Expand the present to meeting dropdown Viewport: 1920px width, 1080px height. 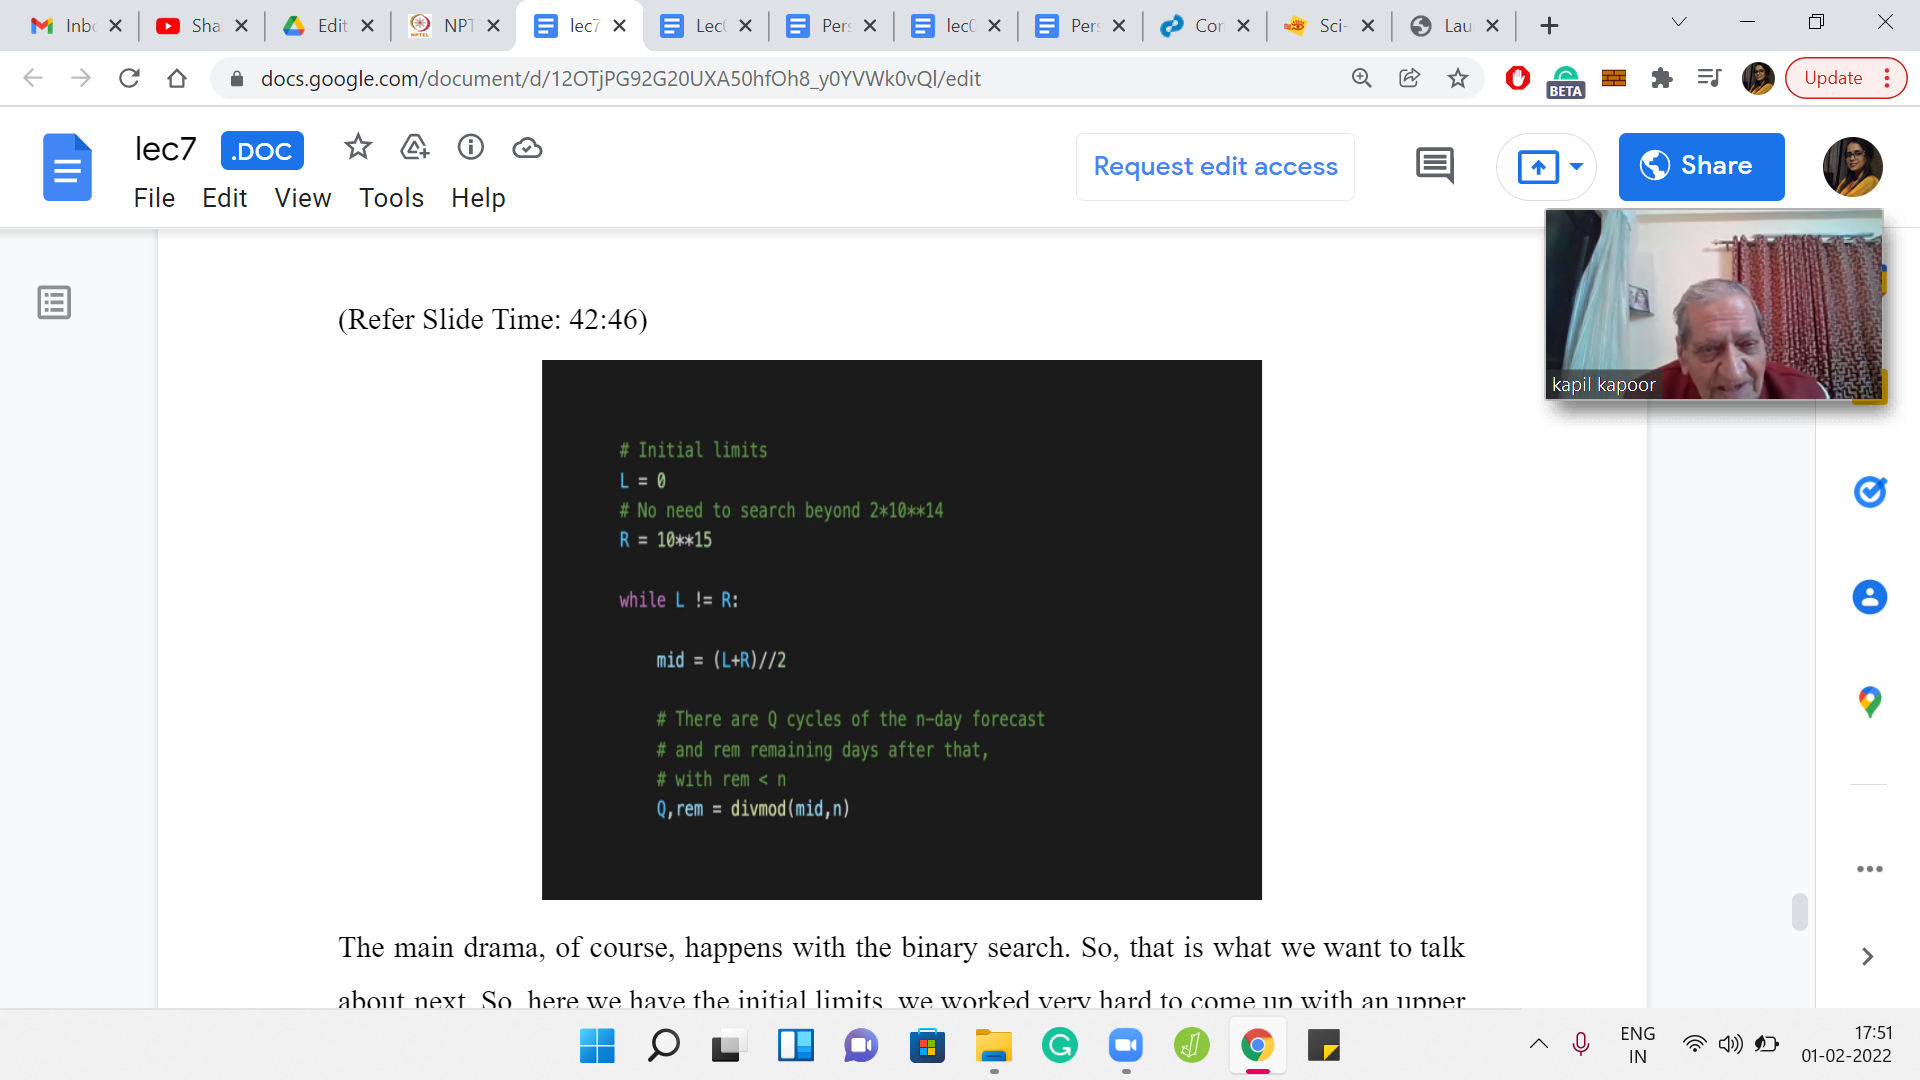(1576, 166)
